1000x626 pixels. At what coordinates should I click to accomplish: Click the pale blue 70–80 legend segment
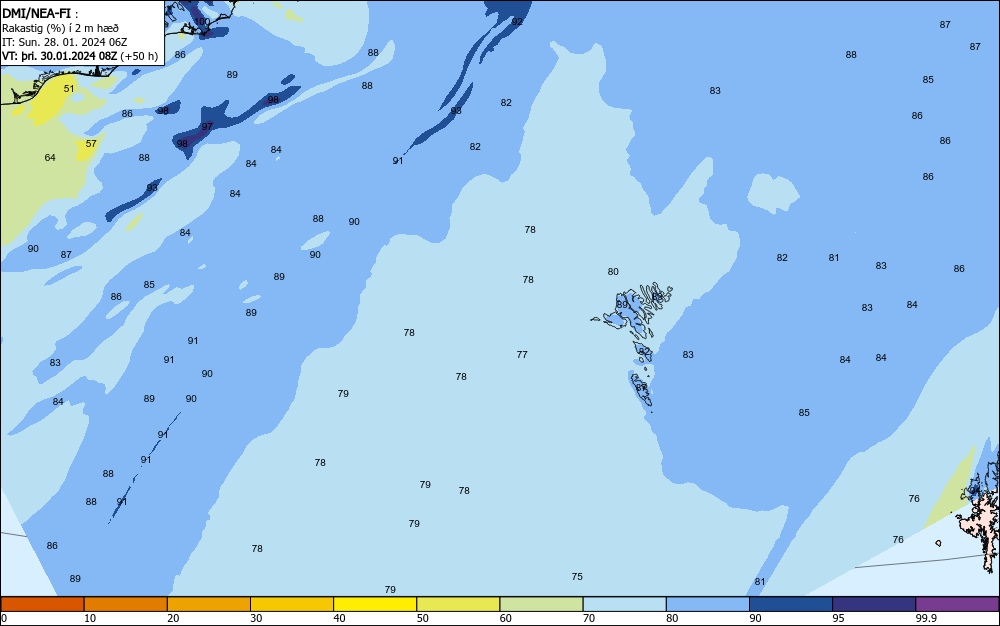click(624, 604)
